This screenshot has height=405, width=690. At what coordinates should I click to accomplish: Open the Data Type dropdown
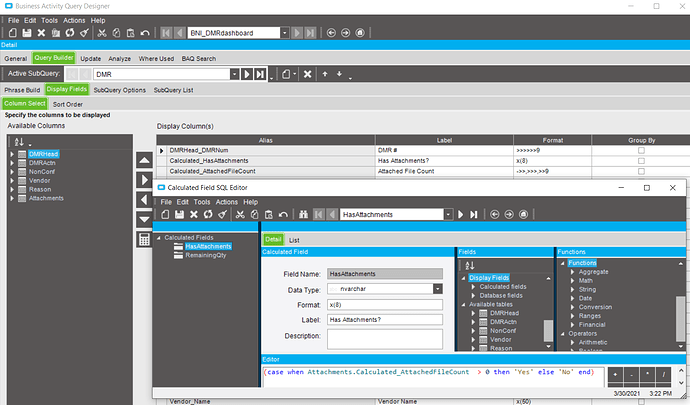click(x=437, y=288)
